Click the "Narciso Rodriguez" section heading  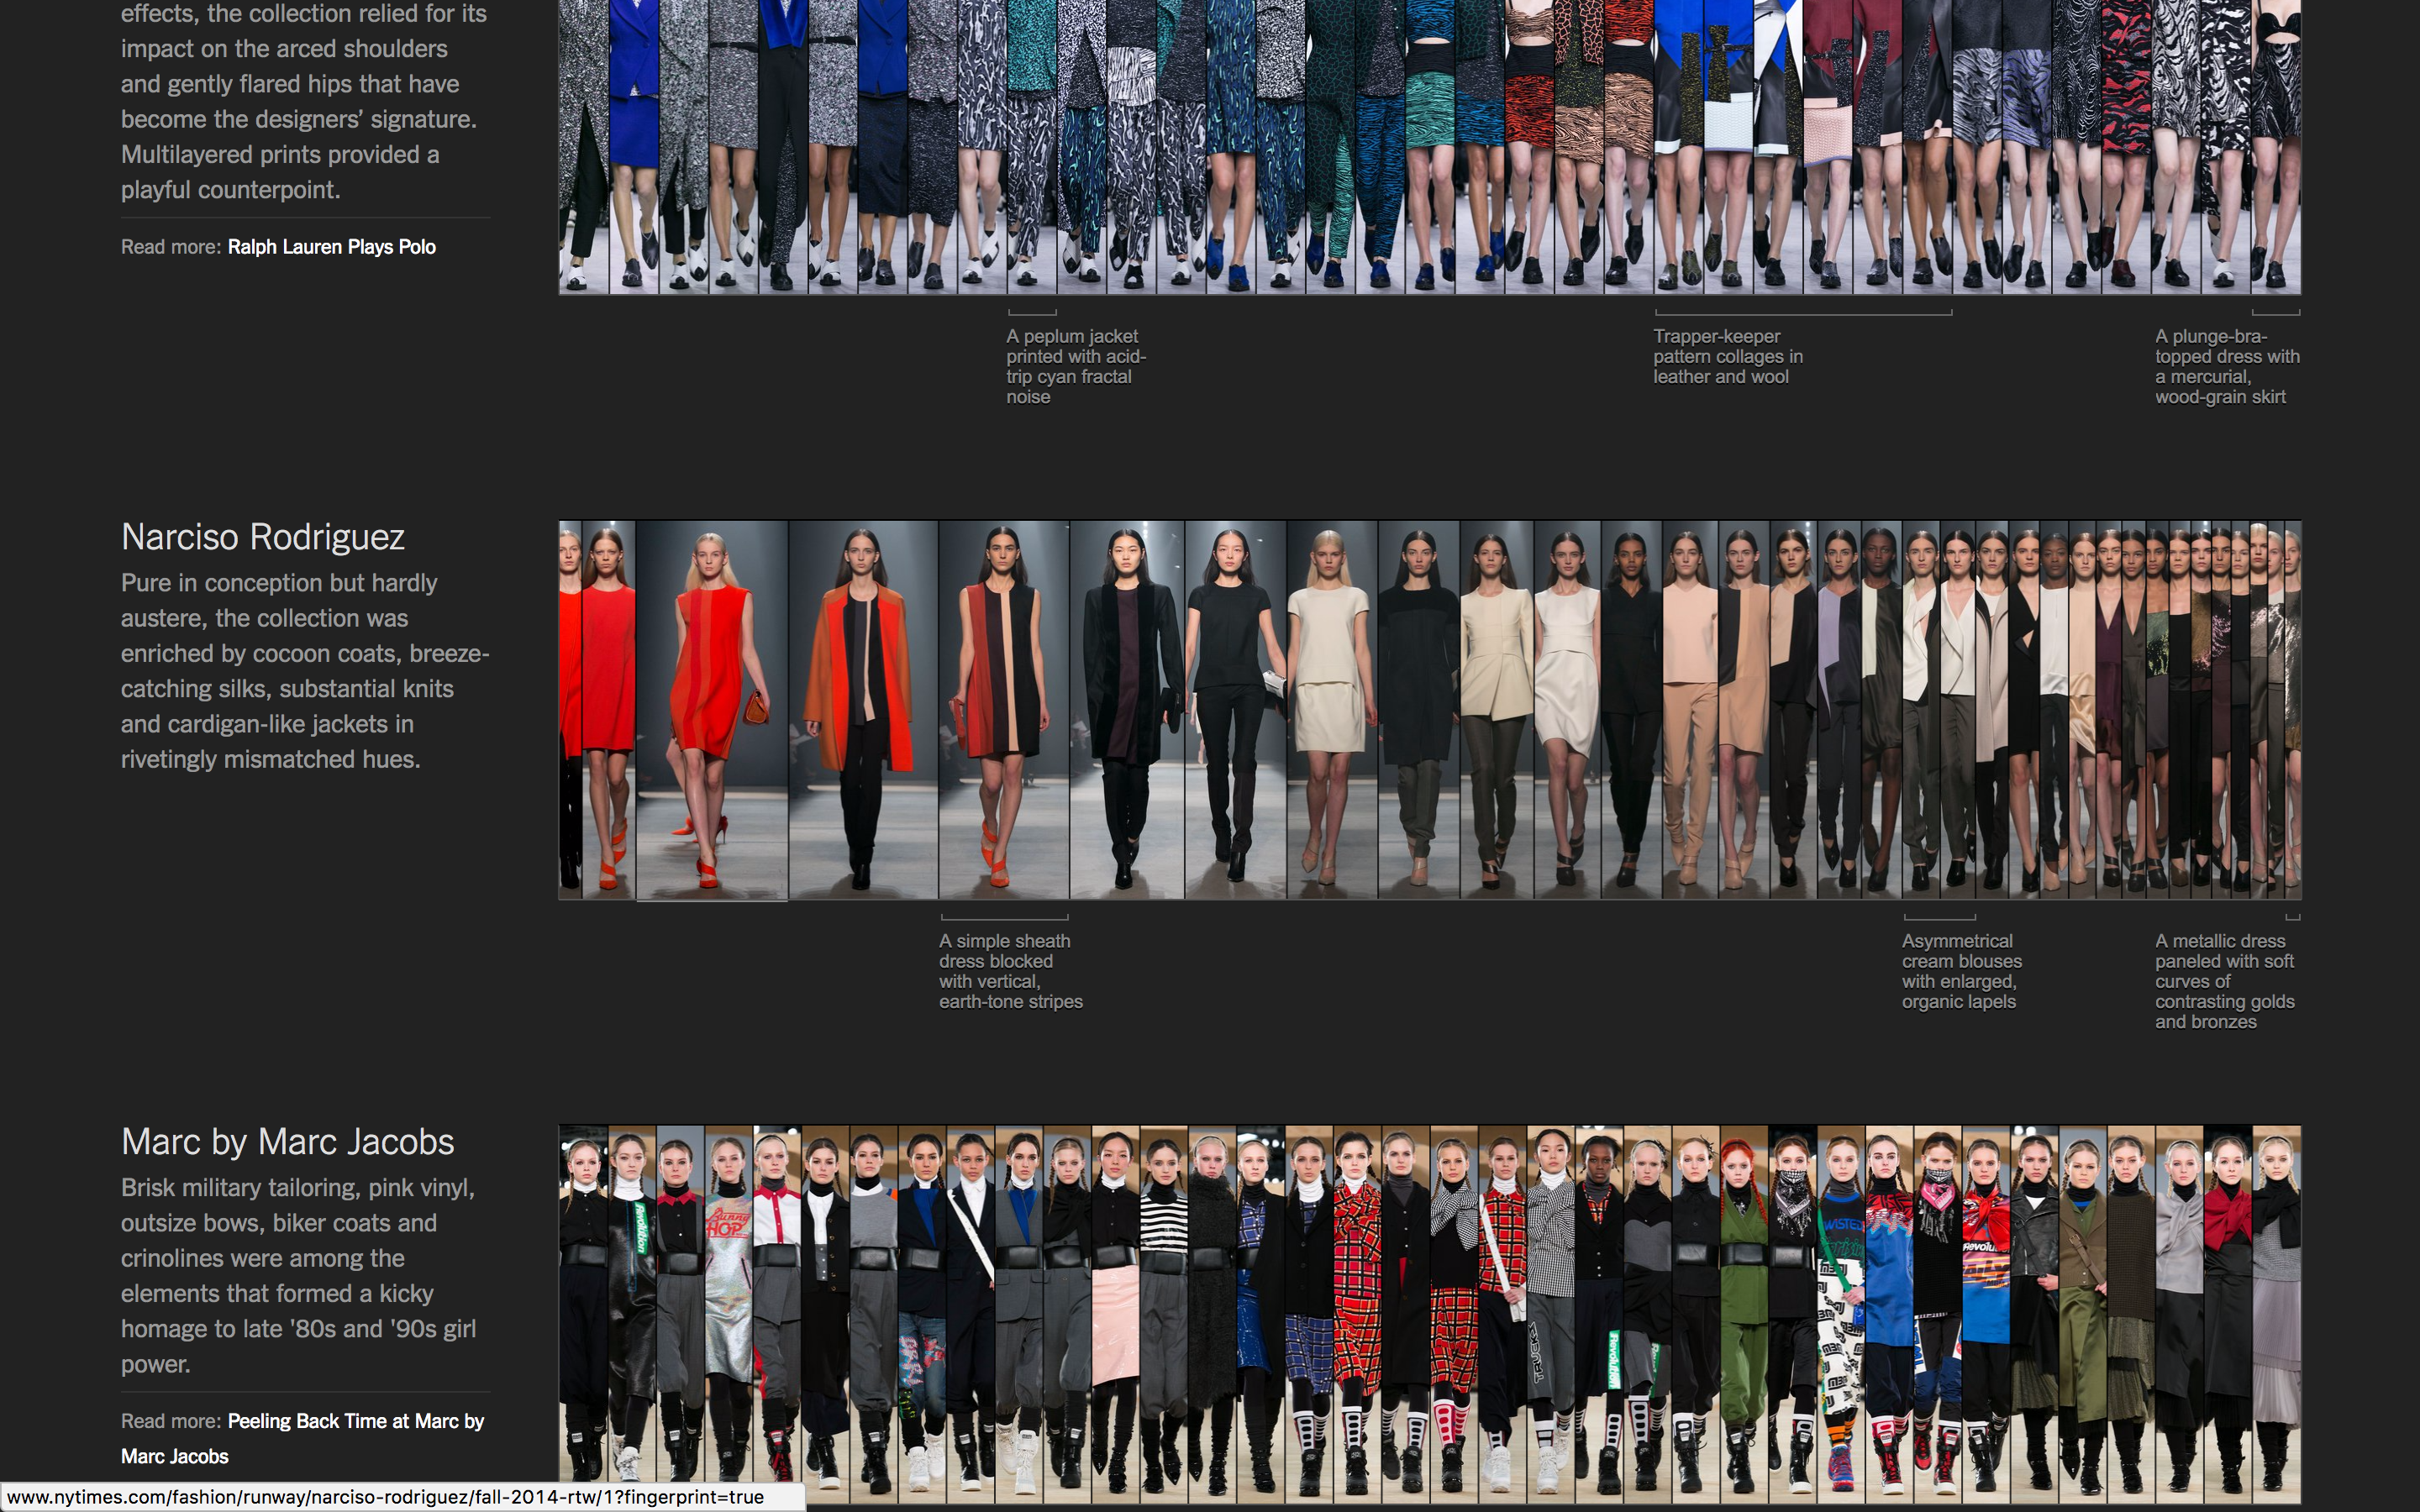pyautogui.click(x=263, y=536)
